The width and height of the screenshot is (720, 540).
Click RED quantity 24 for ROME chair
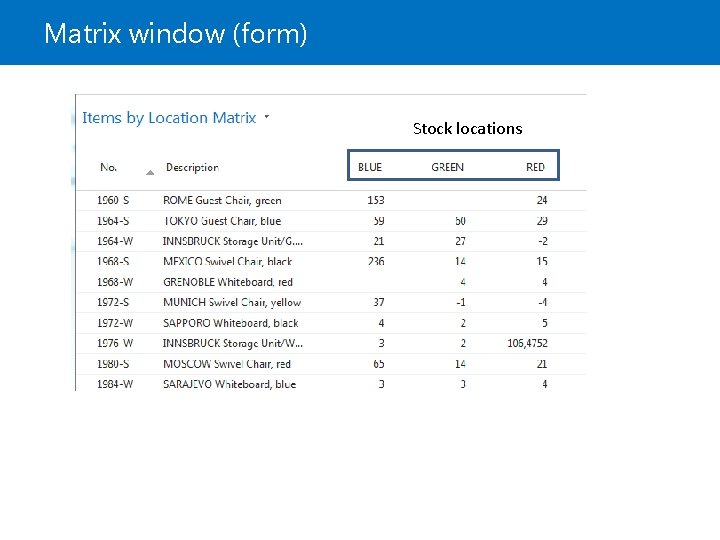tap(542, 200)
